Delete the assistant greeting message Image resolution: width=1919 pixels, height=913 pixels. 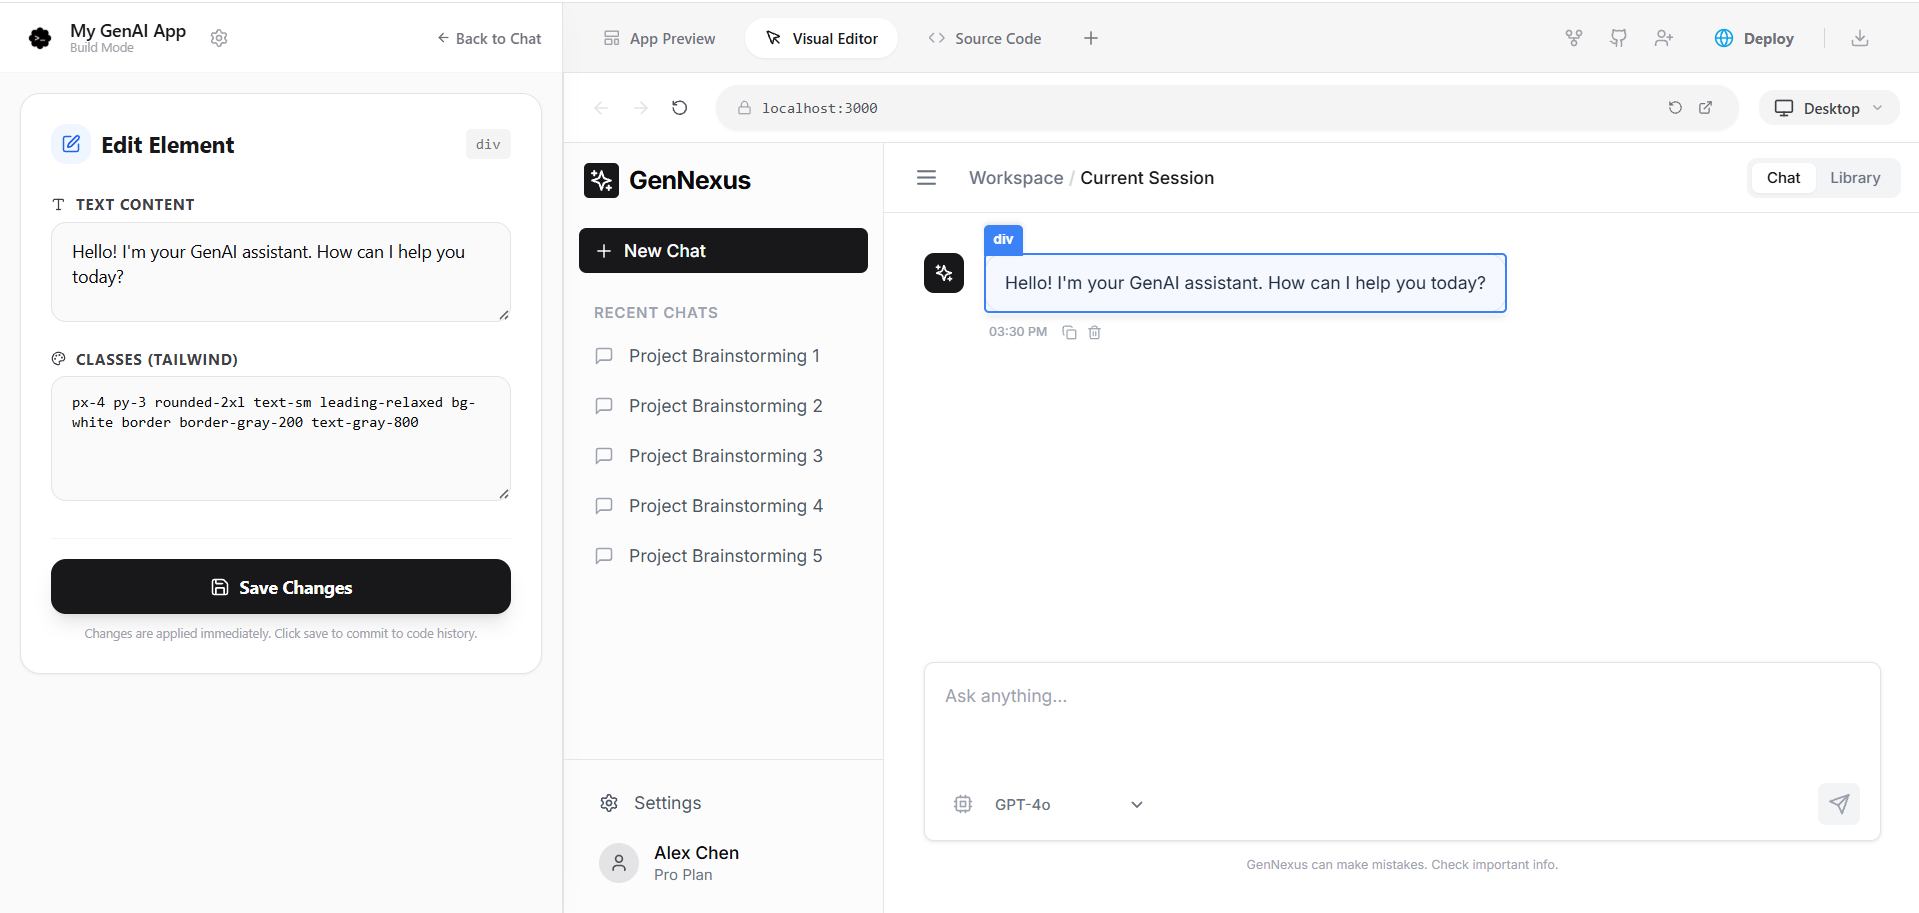tap(1094, 332)
